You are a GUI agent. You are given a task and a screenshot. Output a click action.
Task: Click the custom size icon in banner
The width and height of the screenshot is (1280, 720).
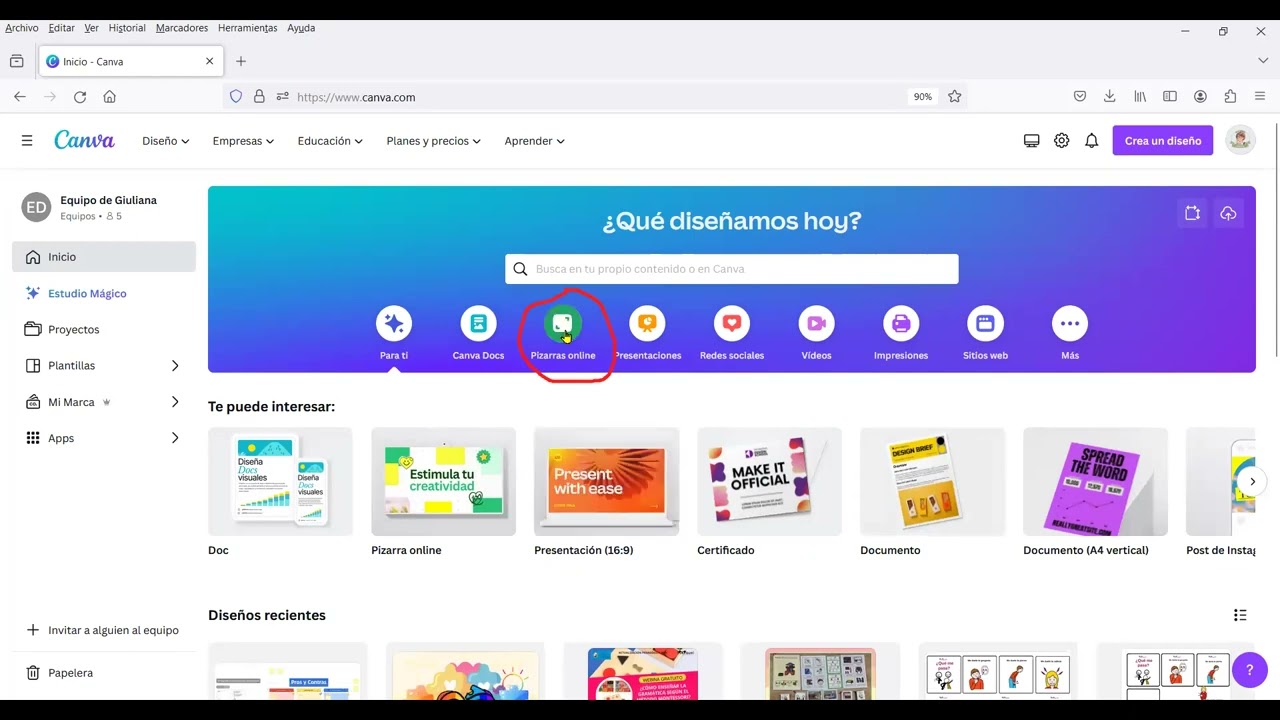(1192, 213)
